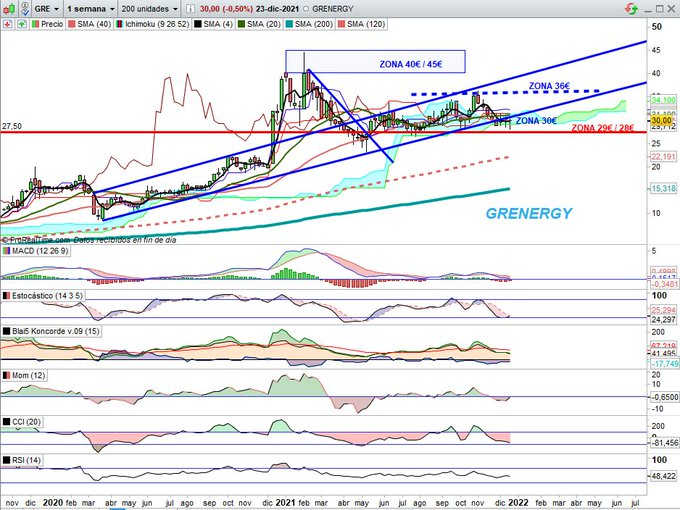This screenshot has width=680, height=510.
Task: Select the SMA (120) indicator tab
Action: [x=361, y=24]
